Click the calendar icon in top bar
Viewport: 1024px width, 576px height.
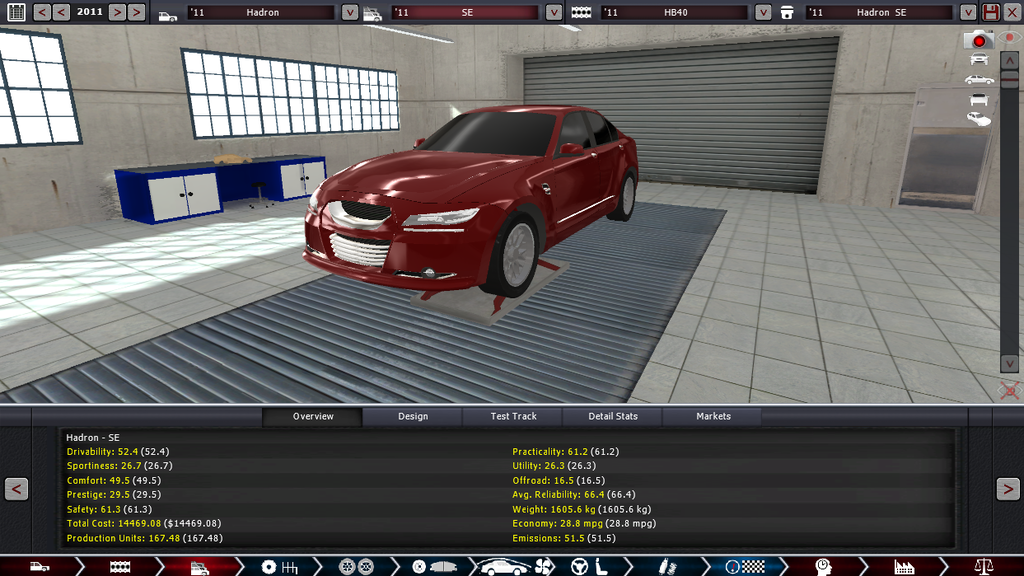pos(15,12)
